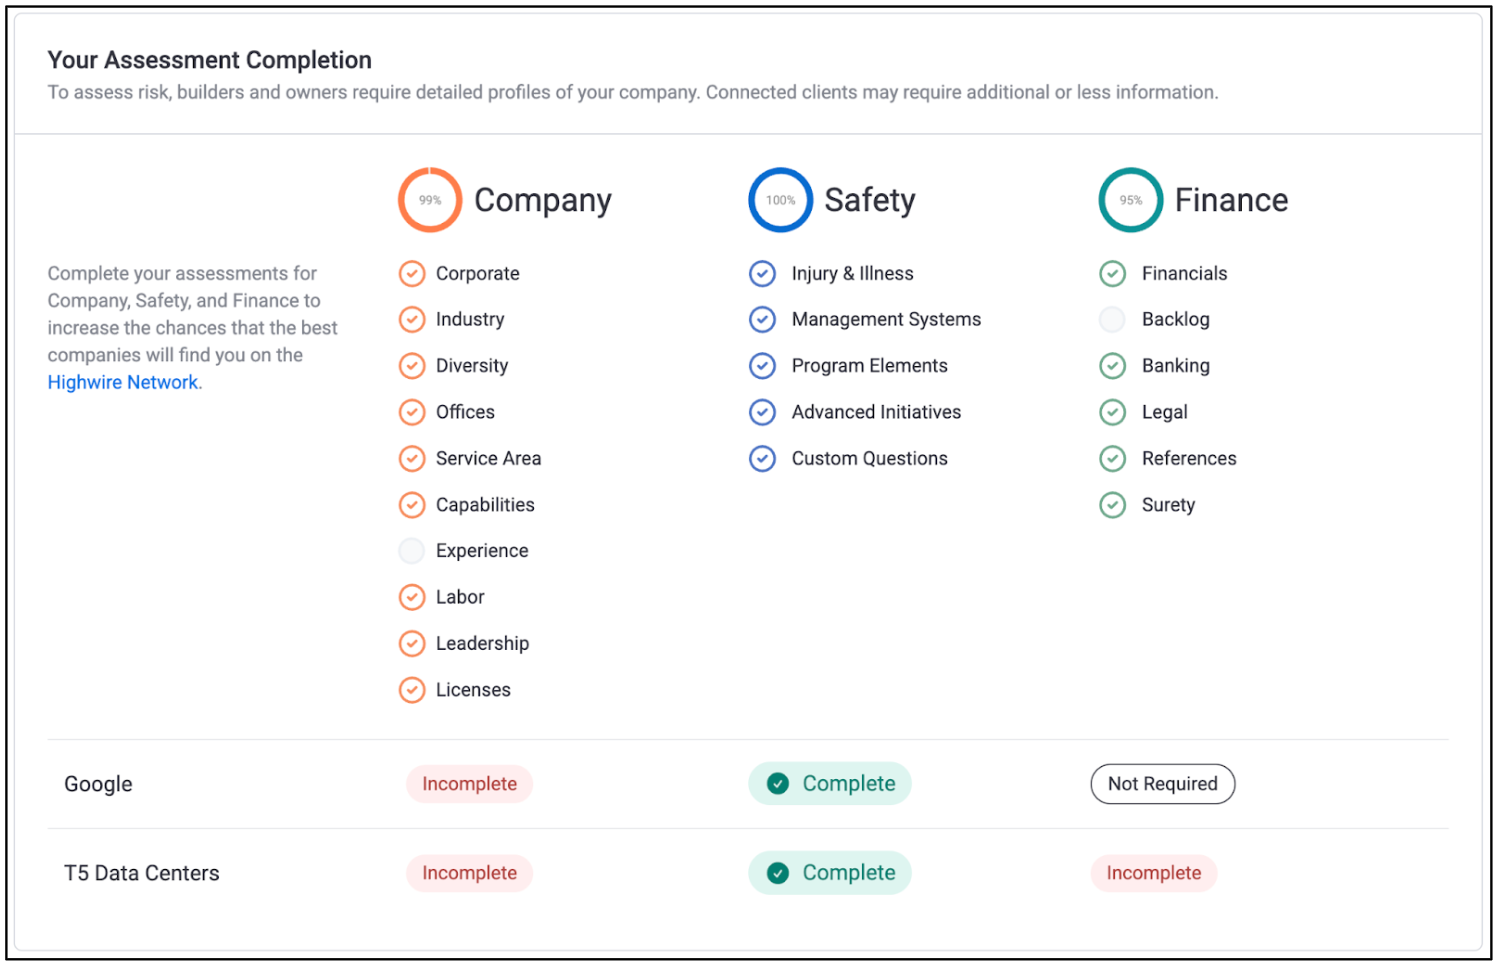1498x966 pixels.
Task: Click the Safety 100% progress ring
Action: point(780,200)
